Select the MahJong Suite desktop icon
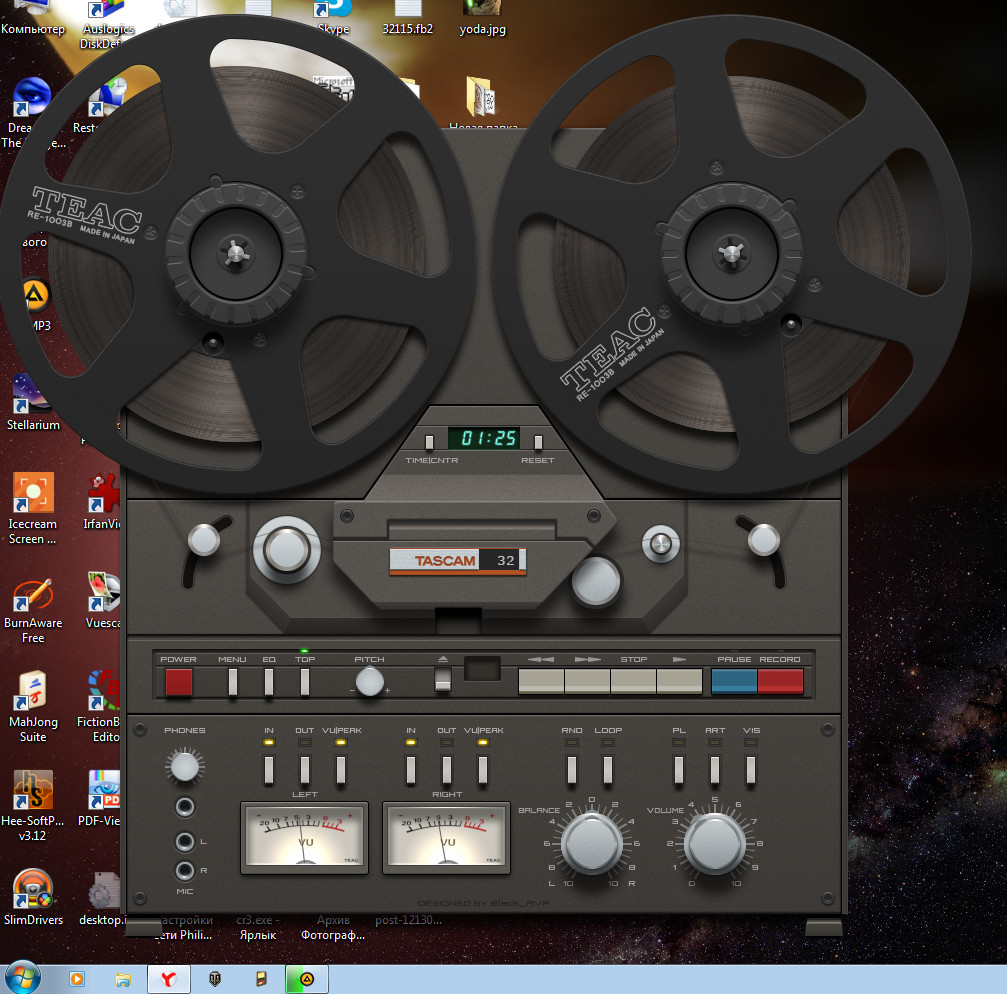Image resolution: width=1007 pixels, height=994 pixels. tap(33, 708)
